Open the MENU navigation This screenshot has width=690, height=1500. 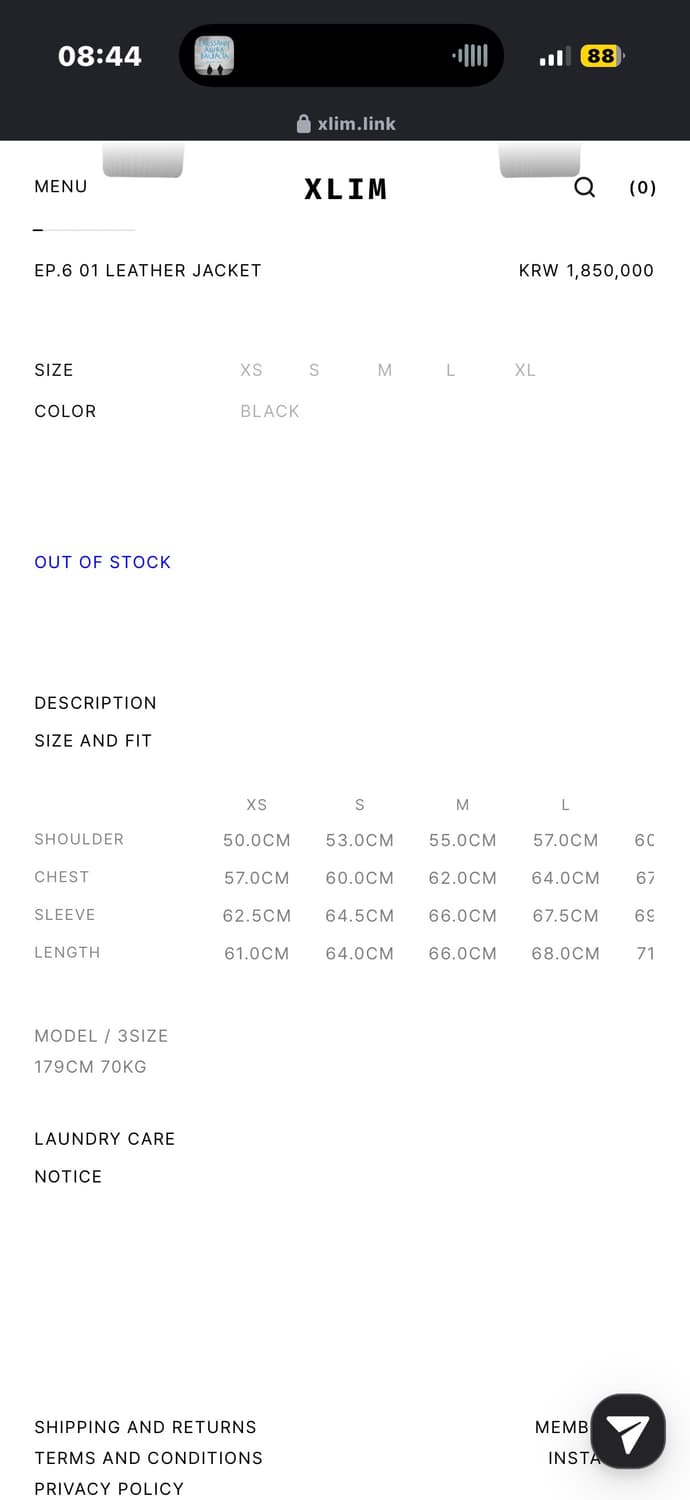[x=61, y=186]
